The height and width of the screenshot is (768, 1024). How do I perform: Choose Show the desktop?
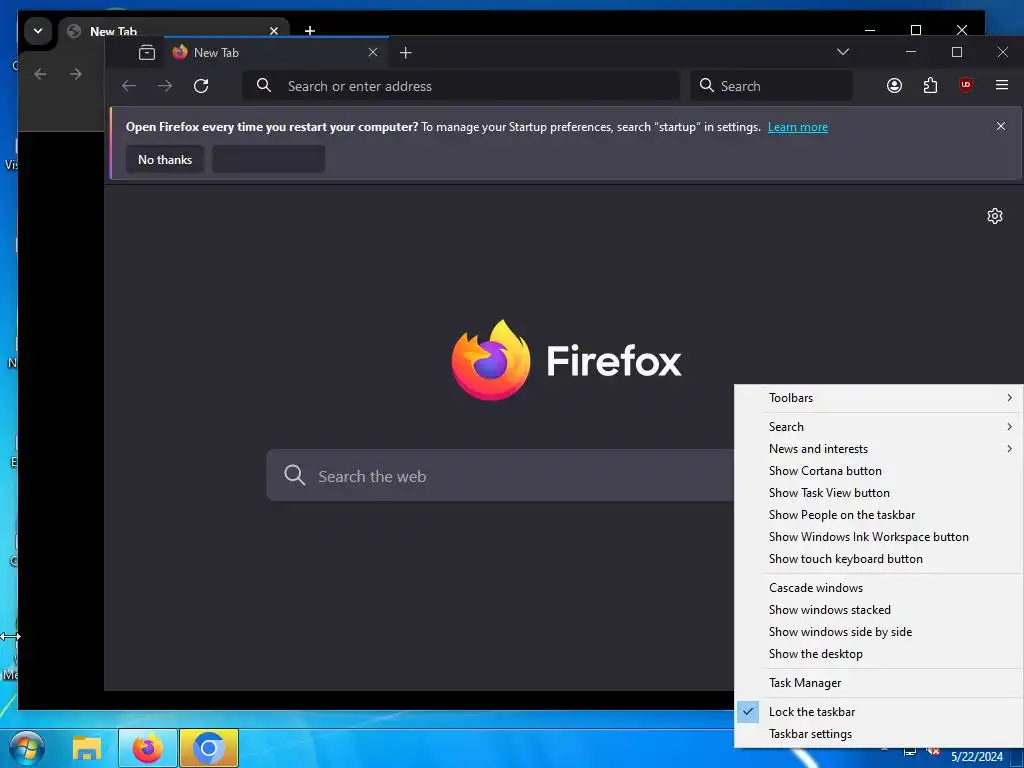coord(879,654)
